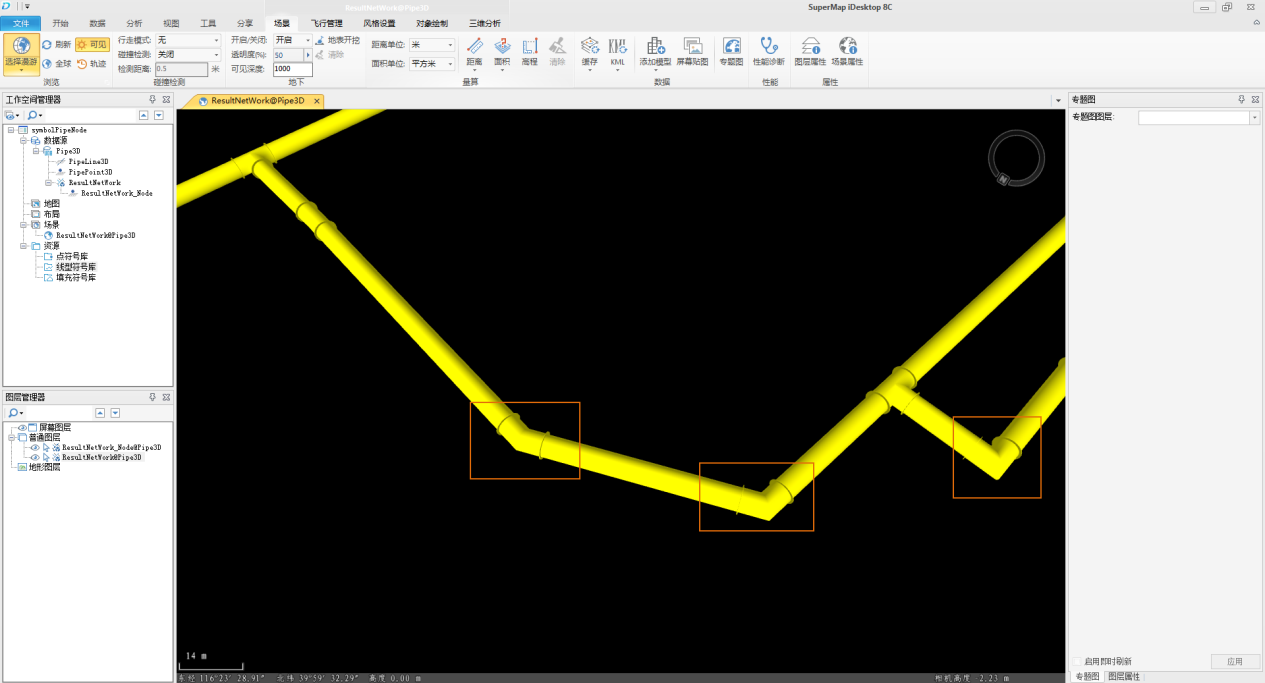Screen dimensions: 1265x683
Task: Collapse the 场景 scenes node
Action: 23,225
